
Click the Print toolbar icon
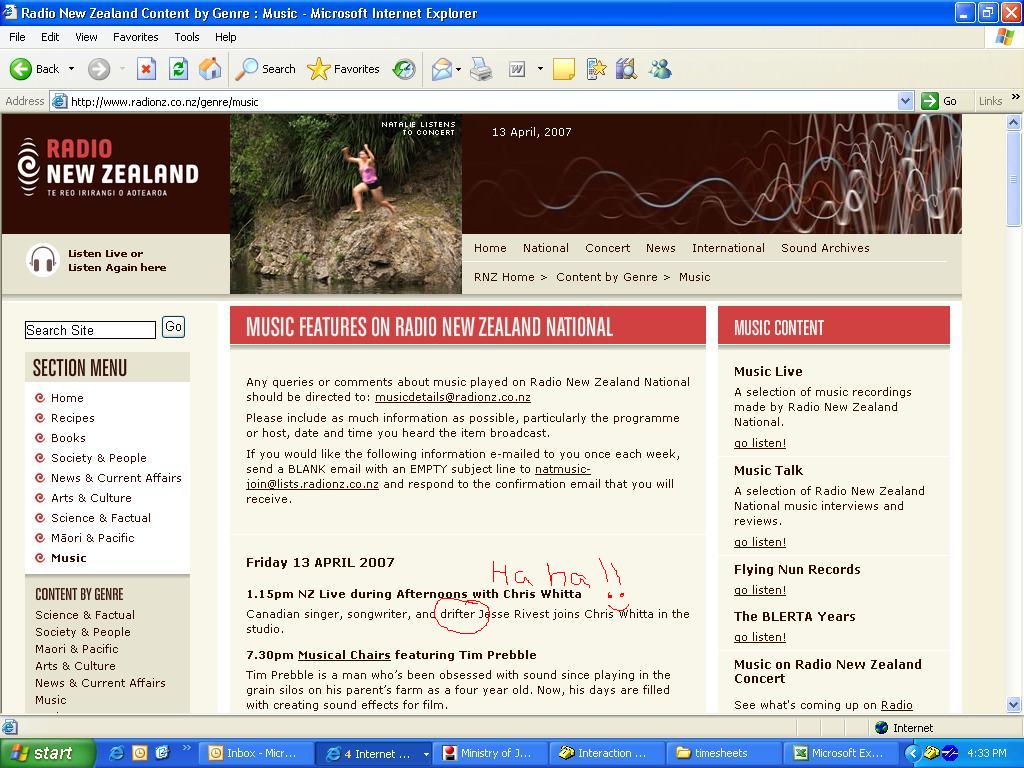[x=481, y=69]
